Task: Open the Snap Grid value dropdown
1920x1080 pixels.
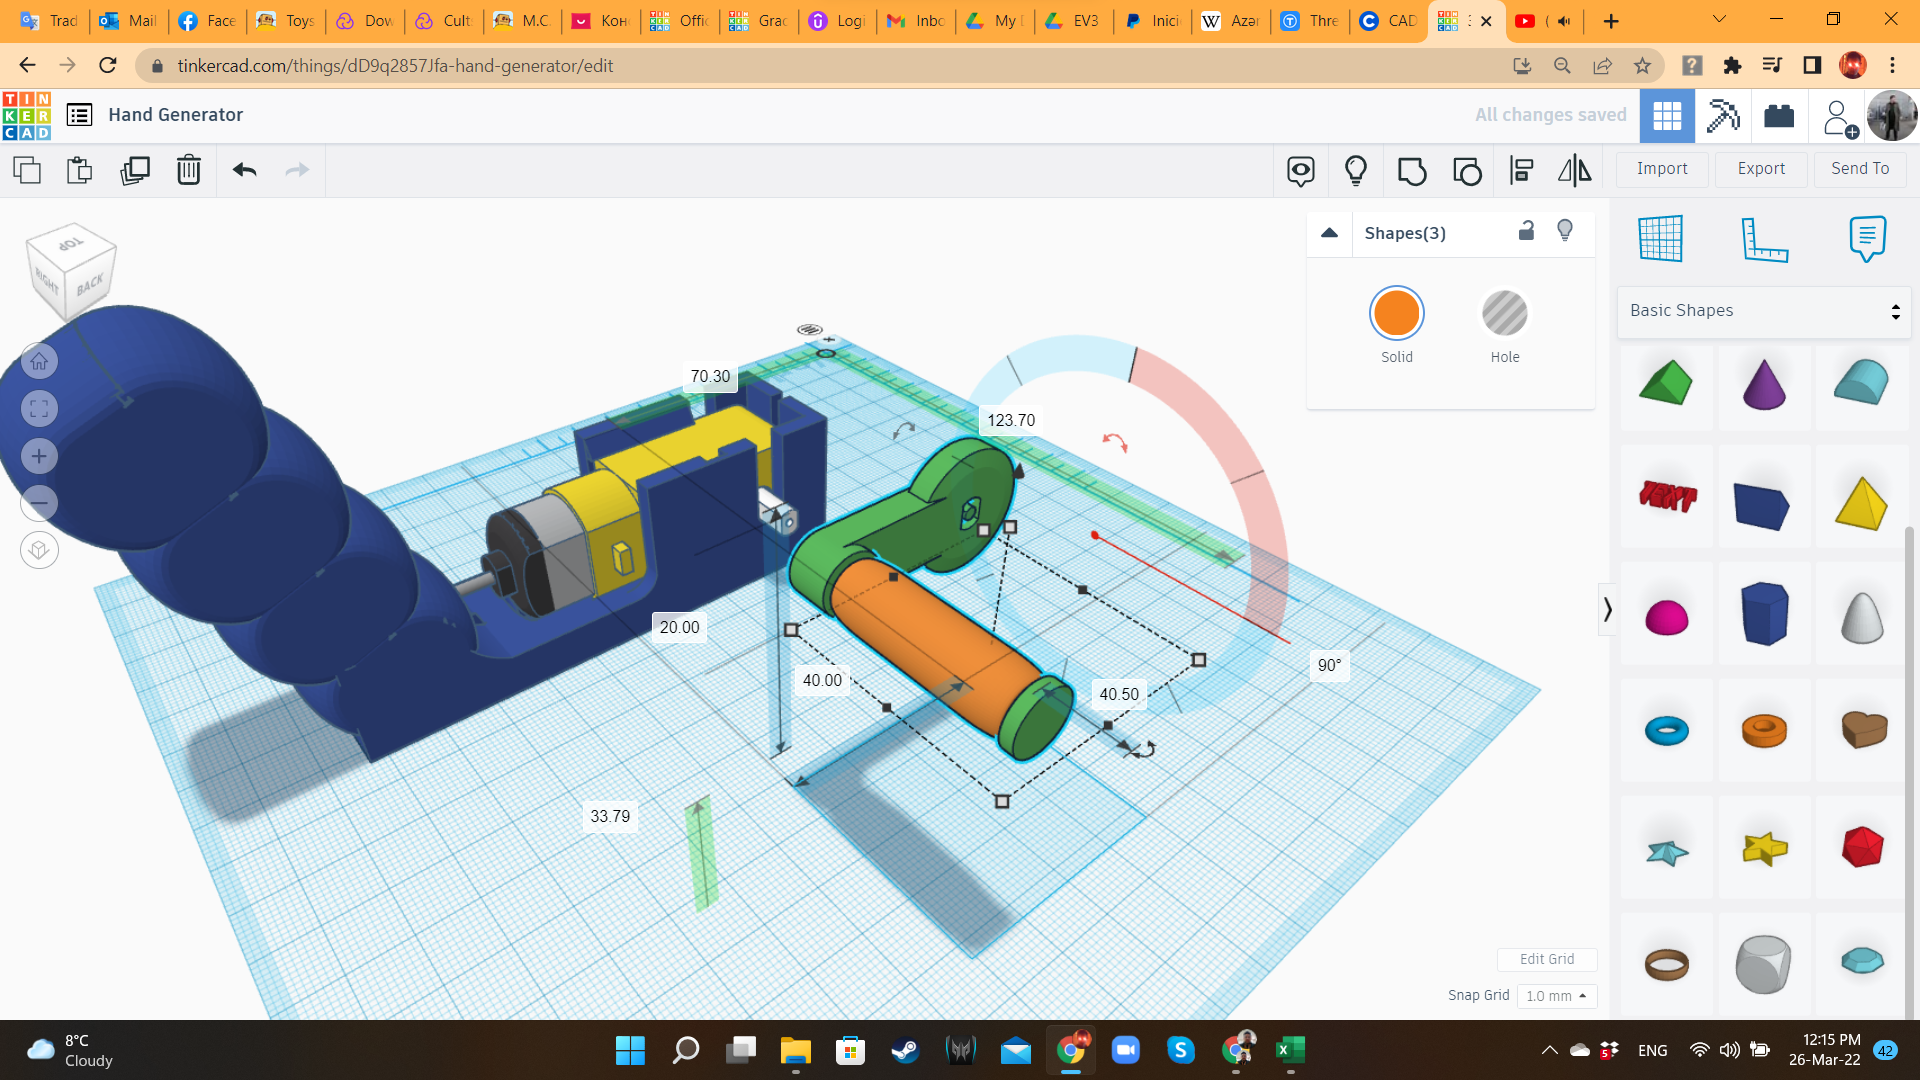Action: coord(1556,996)
